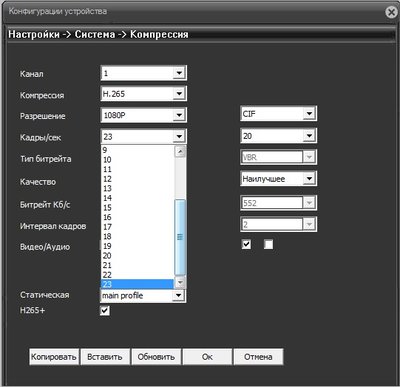This screenshot has width=400, height=387.
Task: Expand the Компрессия H.265 dropdown
Action: pos(144,94)
